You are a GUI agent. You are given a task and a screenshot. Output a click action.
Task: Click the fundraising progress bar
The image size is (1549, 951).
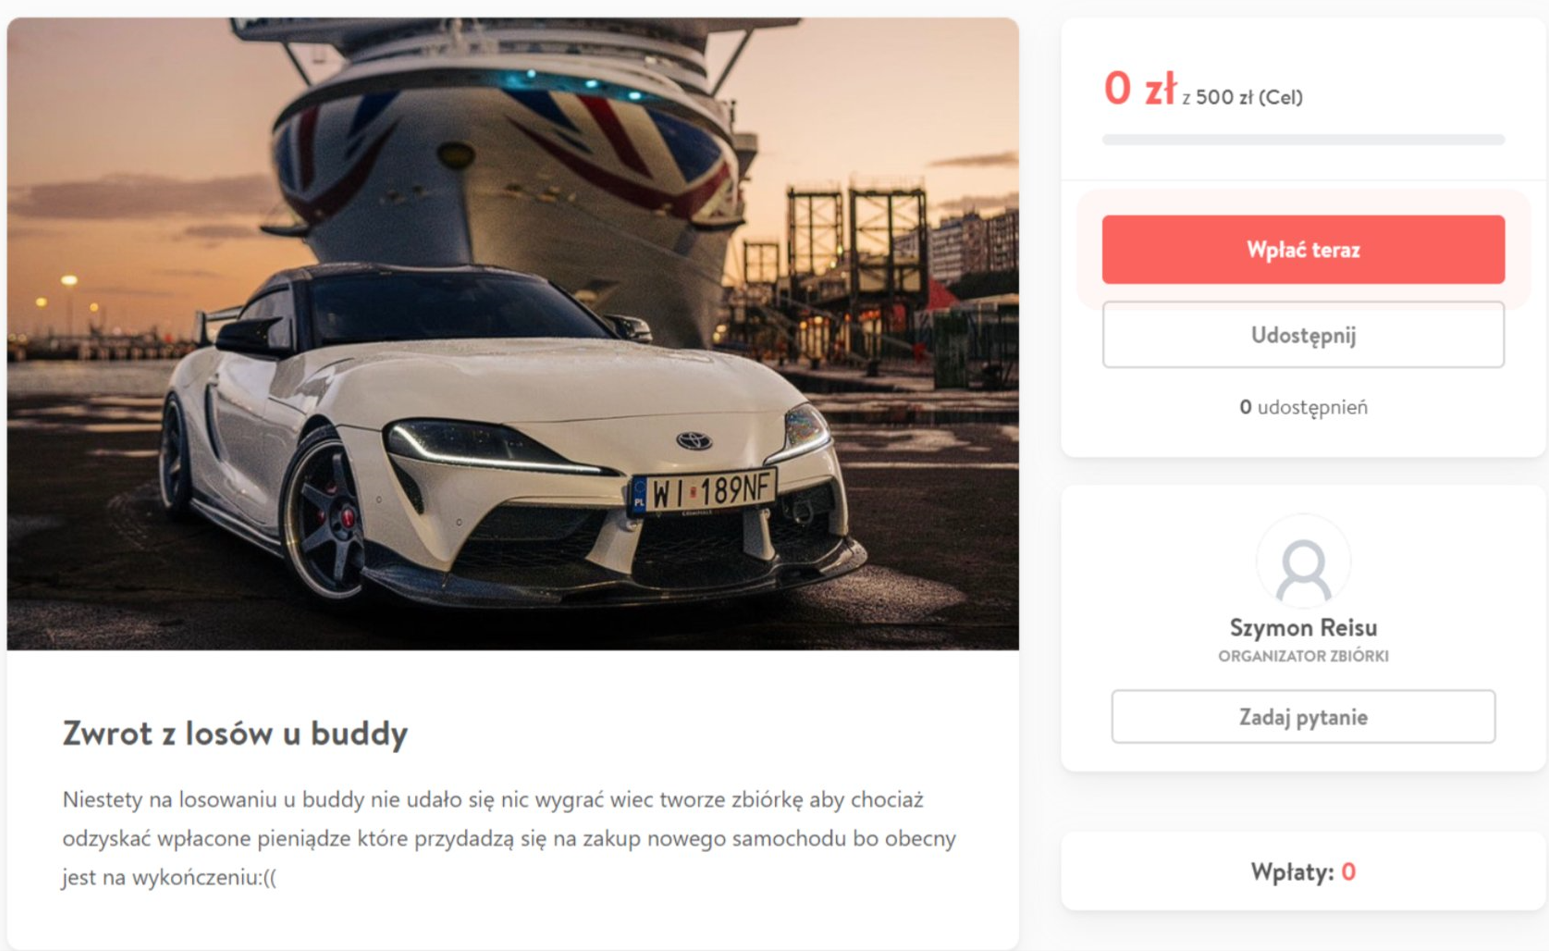click(x=1302, y=140)
